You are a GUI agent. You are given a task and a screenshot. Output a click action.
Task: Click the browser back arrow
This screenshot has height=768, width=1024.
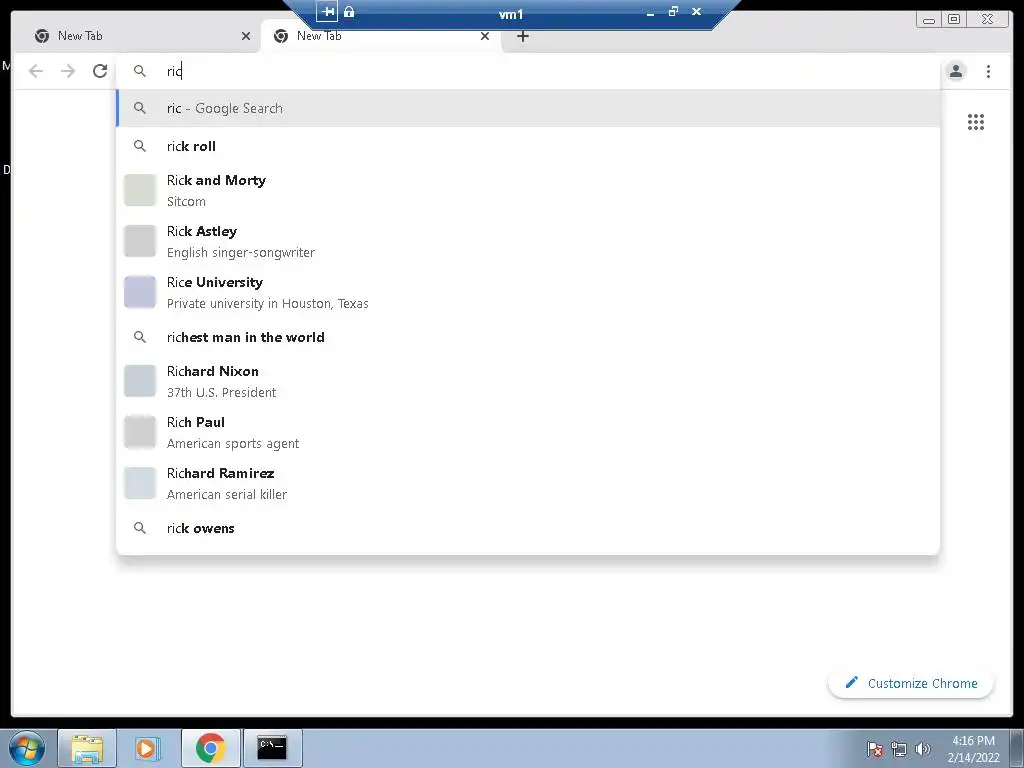(36, 71)
